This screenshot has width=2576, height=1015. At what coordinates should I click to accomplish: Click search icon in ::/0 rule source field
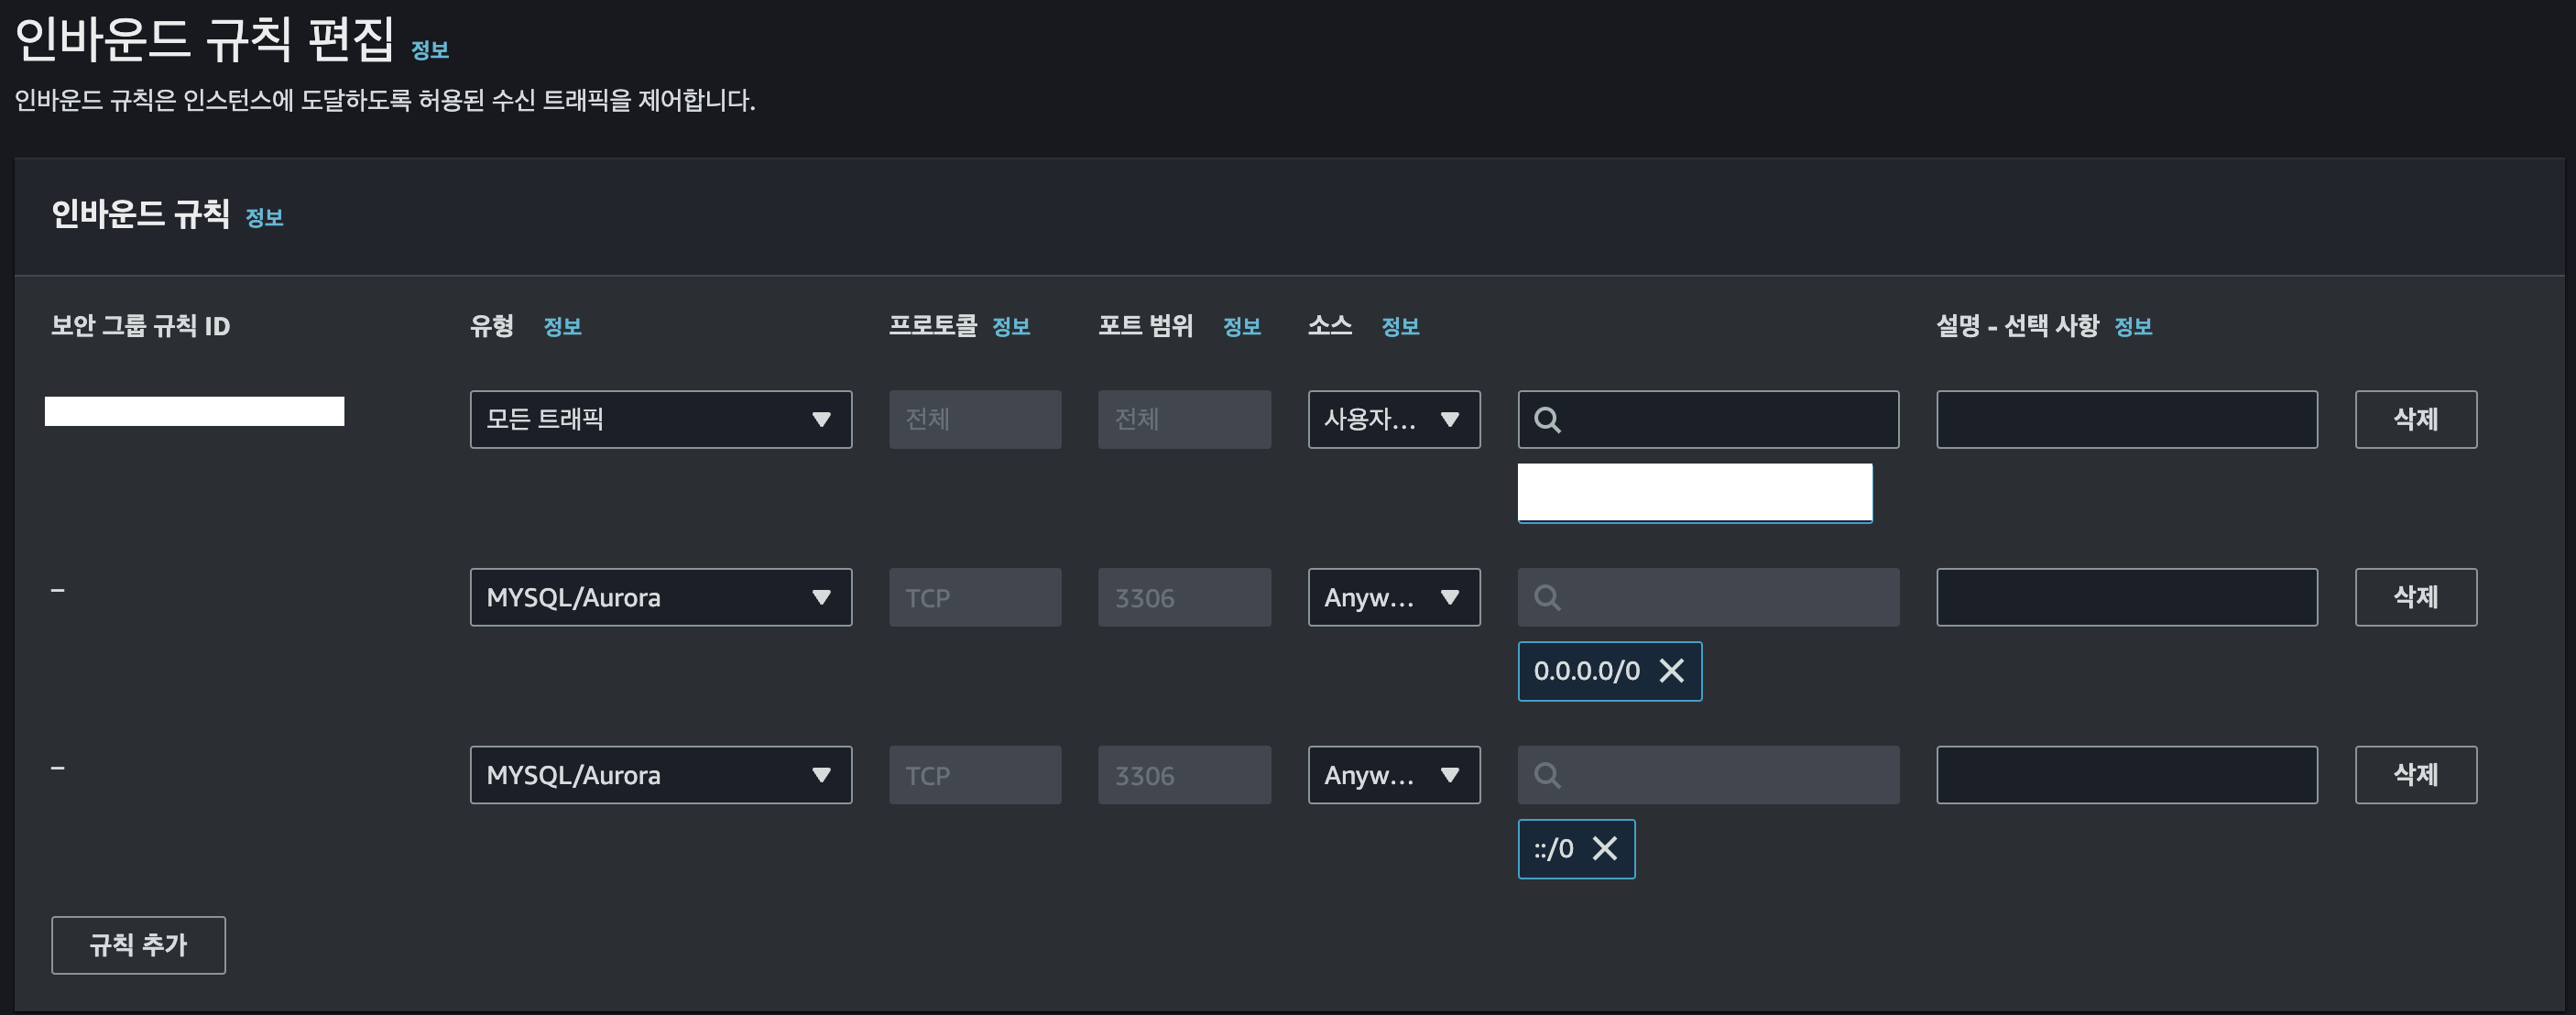(x=1547, y=775)
